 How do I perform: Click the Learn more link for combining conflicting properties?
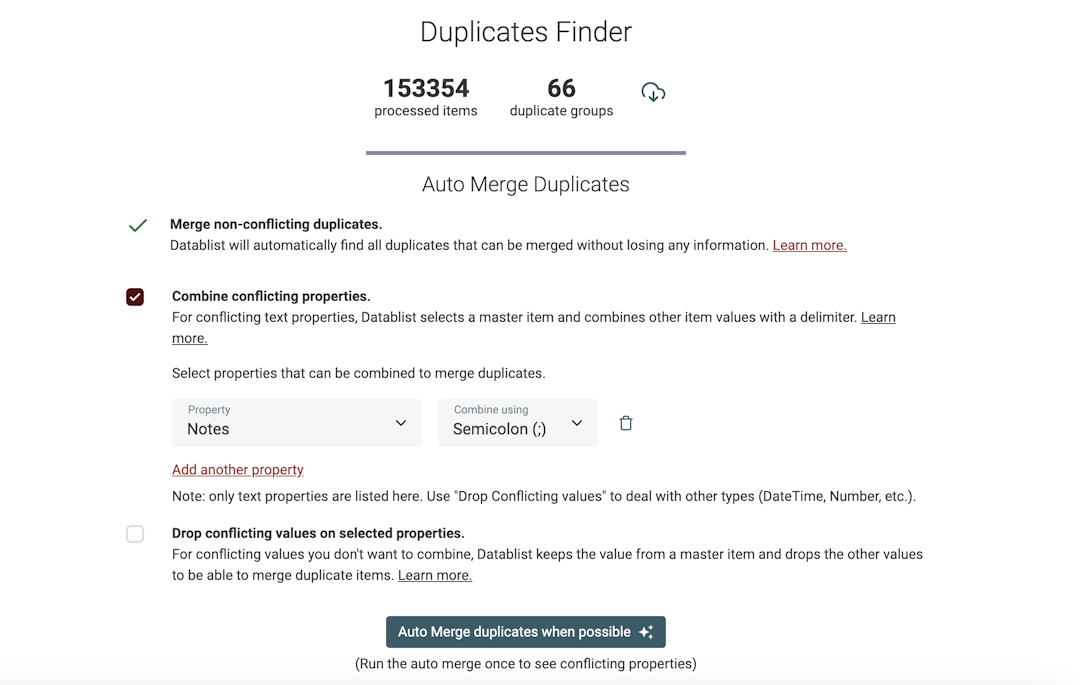coord(878,317)
